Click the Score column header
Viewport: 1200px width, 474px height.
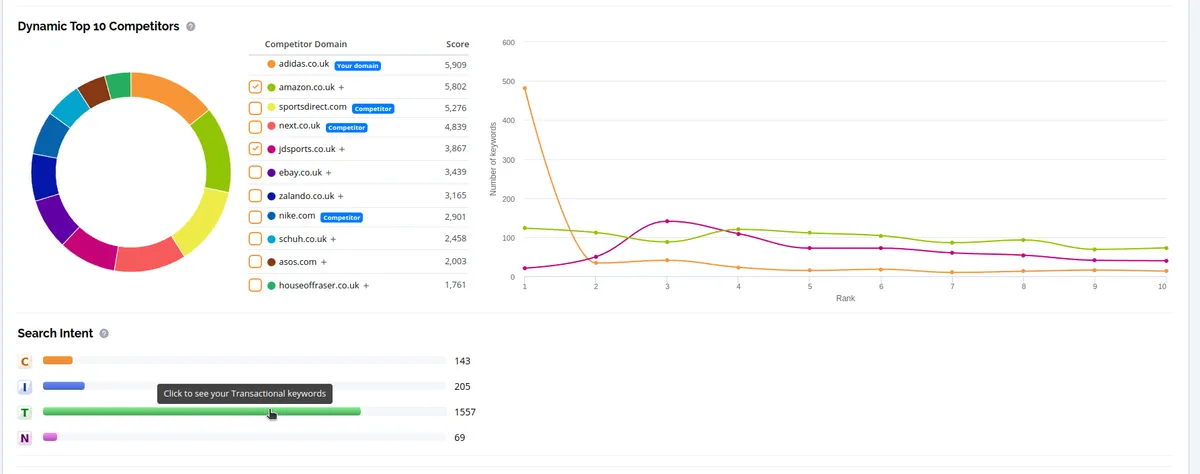(456, 45)
